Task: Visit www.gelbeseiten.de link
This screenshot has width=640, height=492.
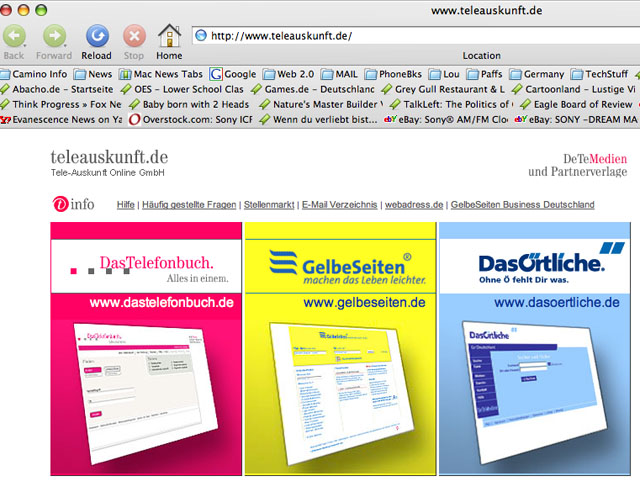Action: [364, 303]
